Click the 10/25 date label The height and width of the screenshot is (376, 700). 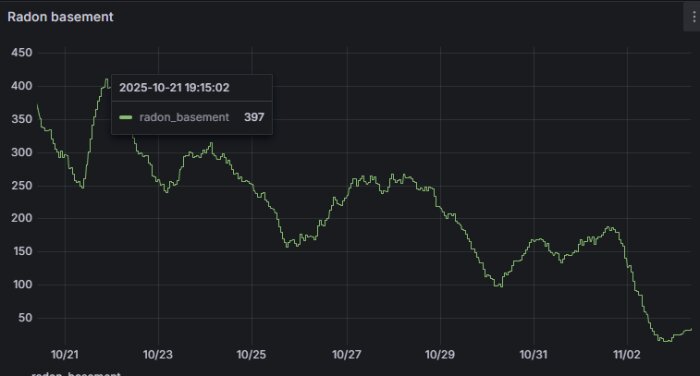251,355
